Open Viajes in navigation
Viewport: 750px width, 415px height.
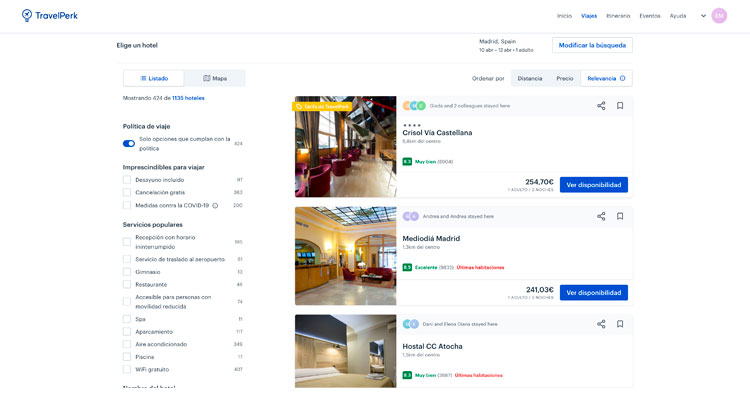point(589,16)
